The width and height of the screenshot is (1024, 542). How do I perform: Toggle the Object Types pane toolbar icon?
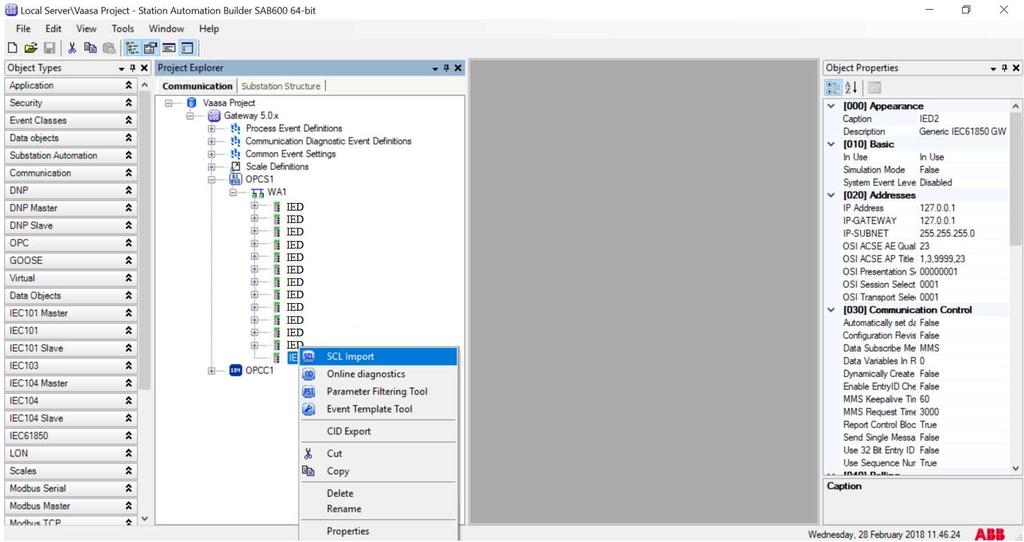pos(187,48)
